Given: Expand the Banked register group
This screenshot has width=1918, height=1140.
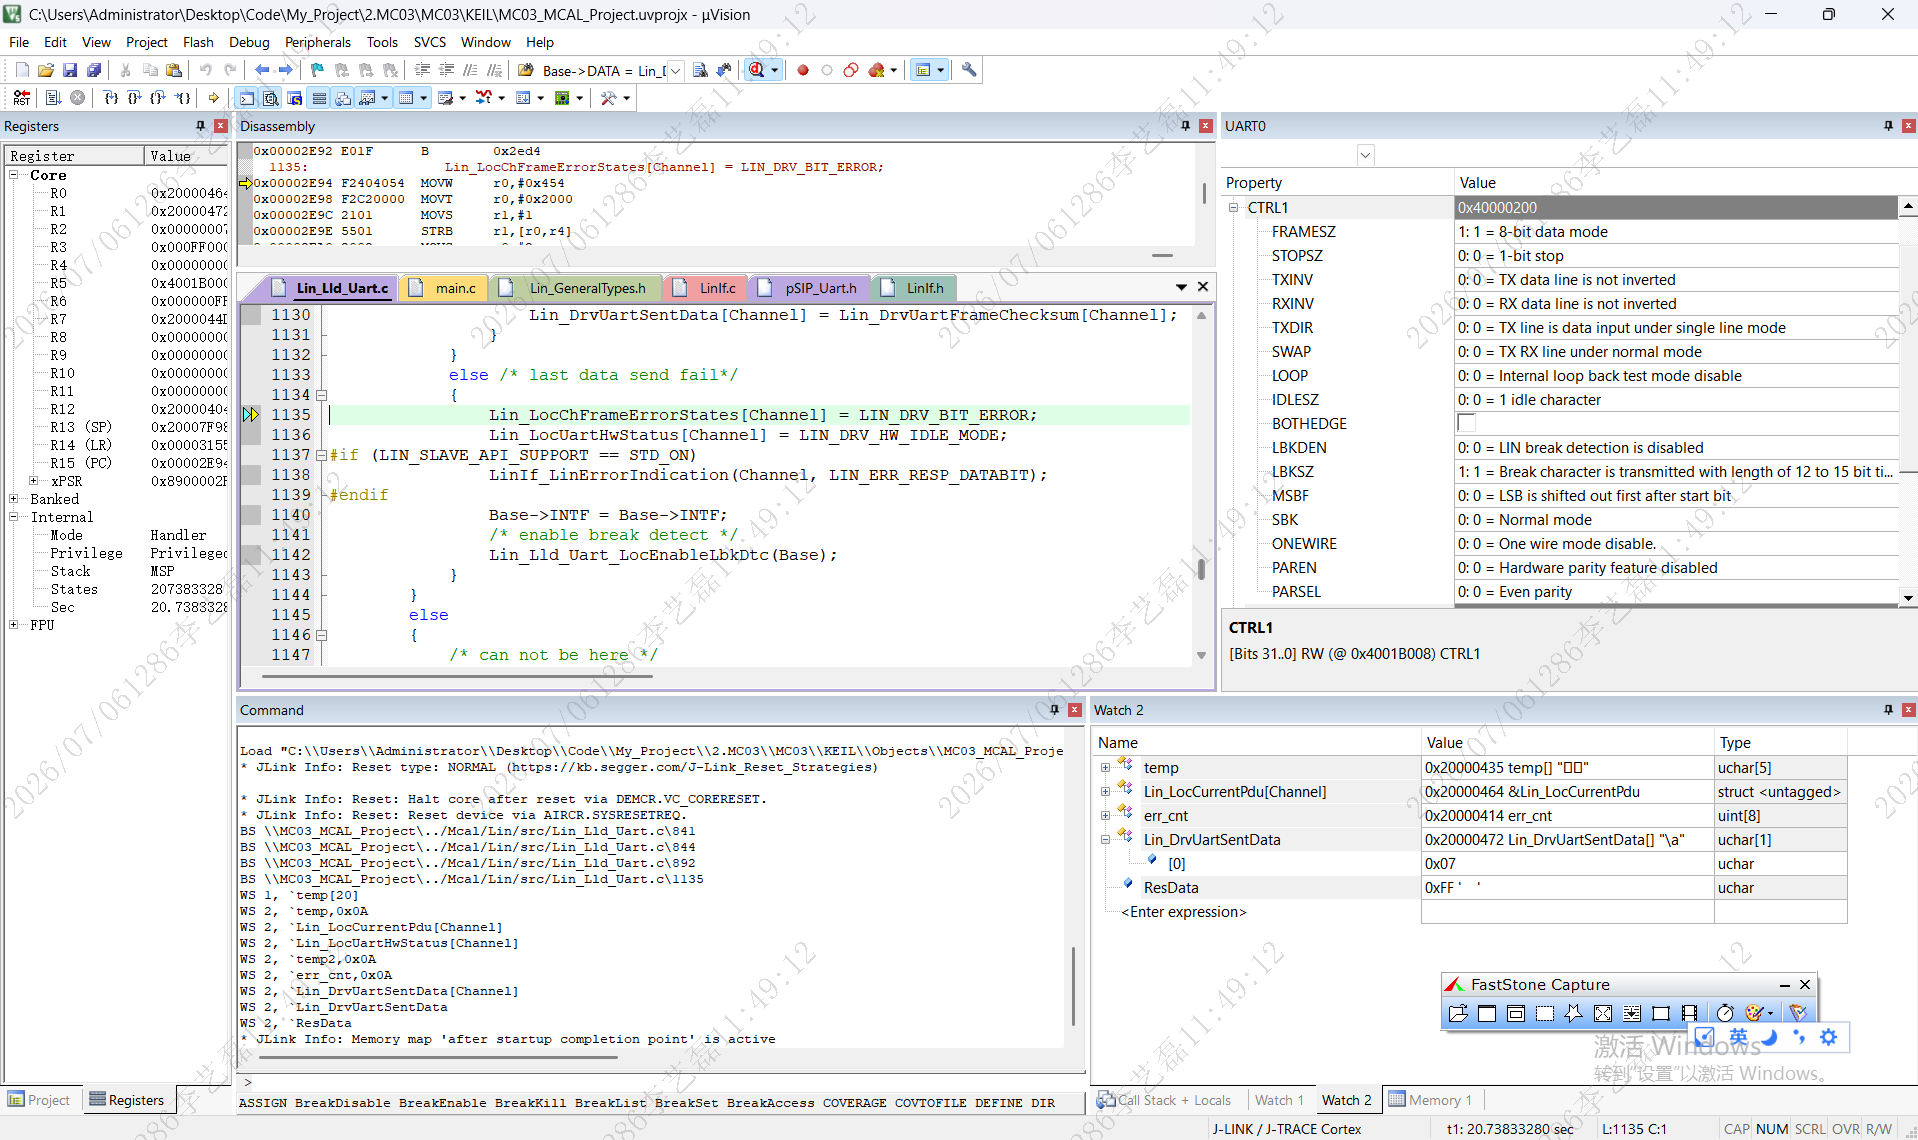Looking at the screenshot, I should [x=14, y=499].
